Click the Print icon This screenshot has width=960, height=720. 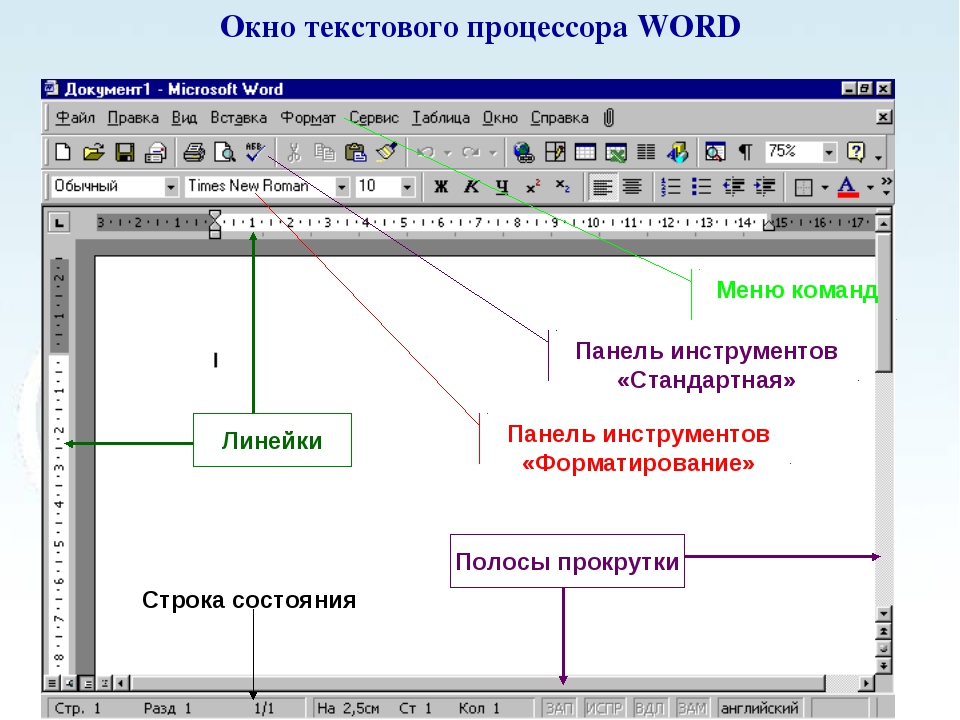tap(193, 151)
